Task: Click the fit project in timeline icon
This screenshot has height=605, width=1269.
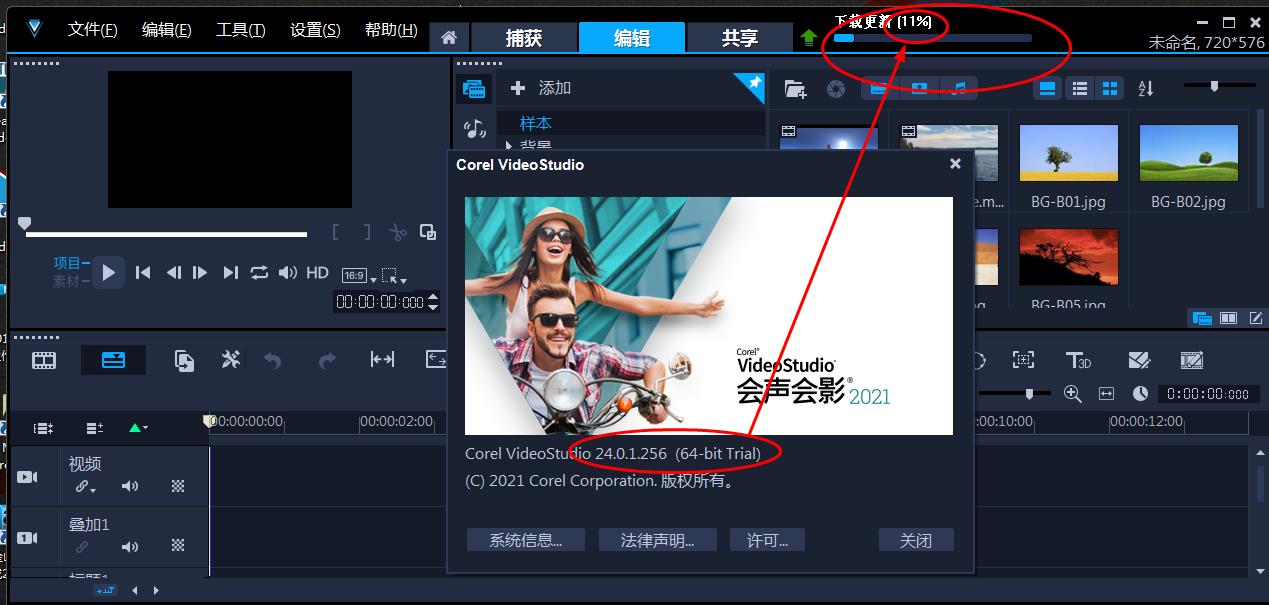Action: [x=1106, y=394]
